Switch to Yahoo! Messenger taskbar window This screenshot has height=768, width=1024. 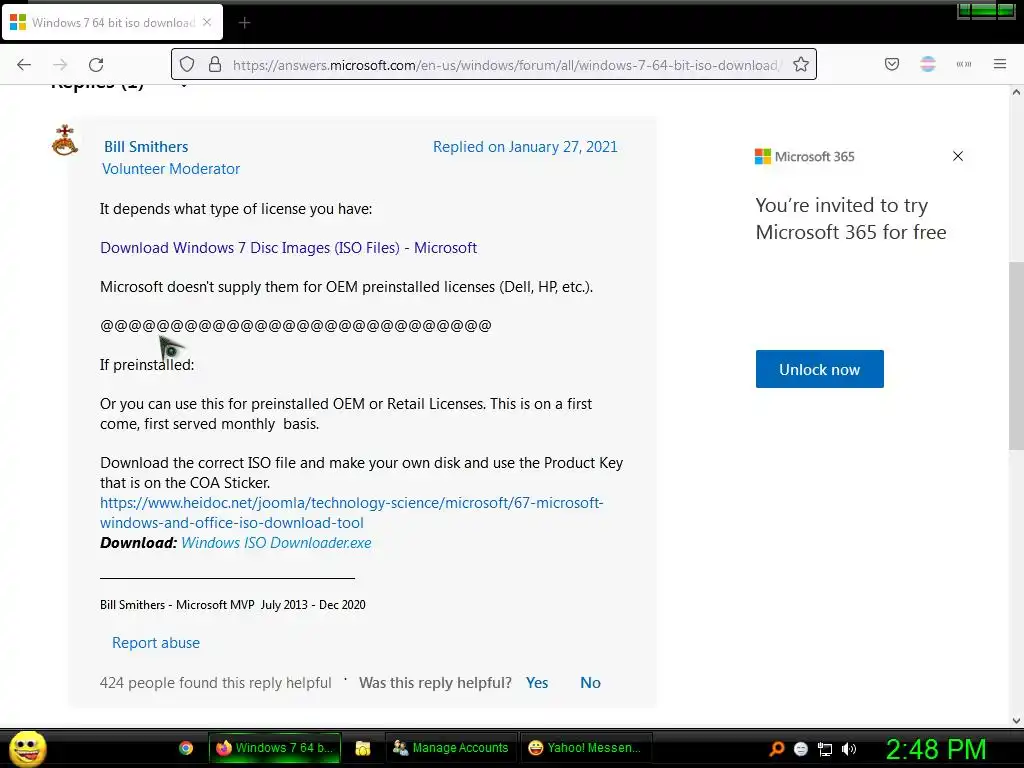[x=586, y=748]
